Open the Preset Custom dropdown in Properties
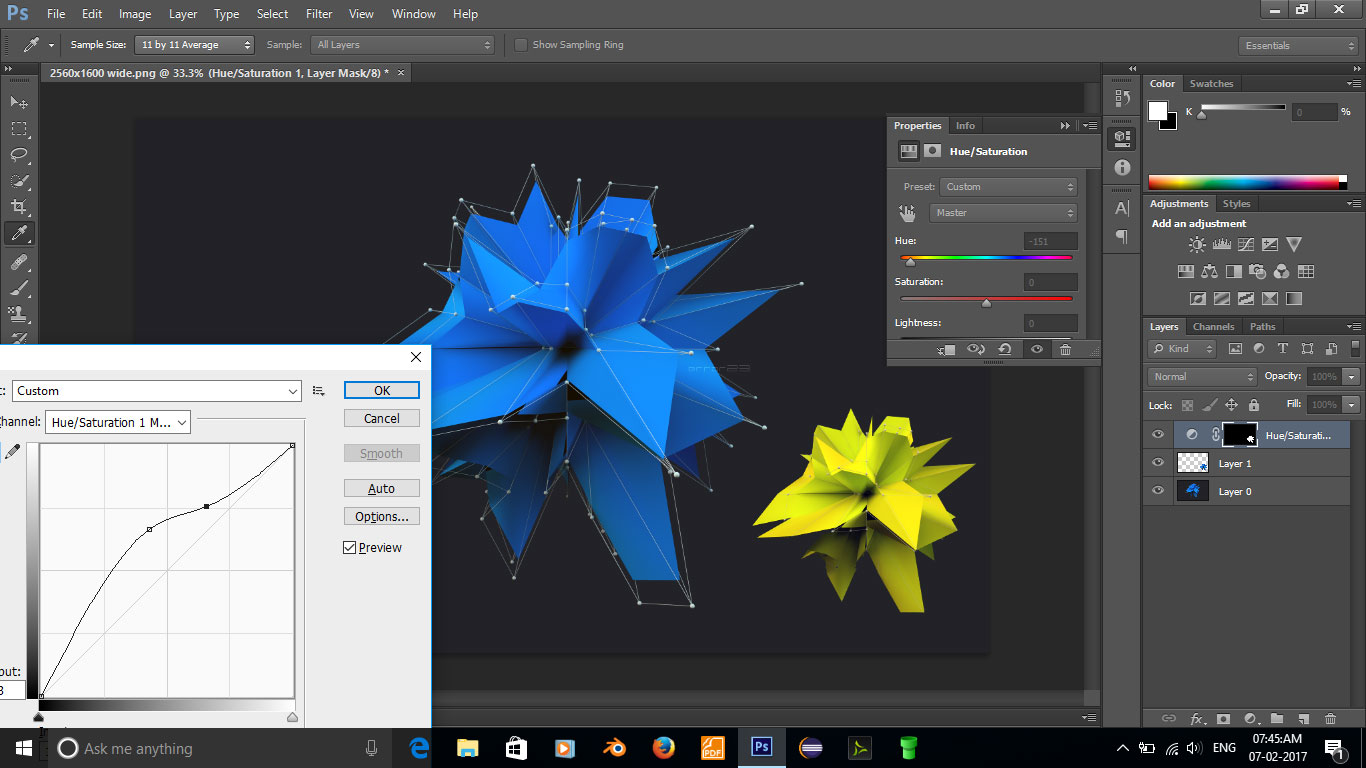 pos(1008,187)
